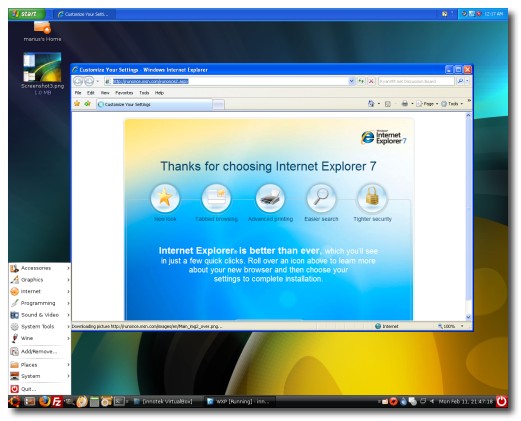Open the Favorites menu

click(x=124, y=93)
